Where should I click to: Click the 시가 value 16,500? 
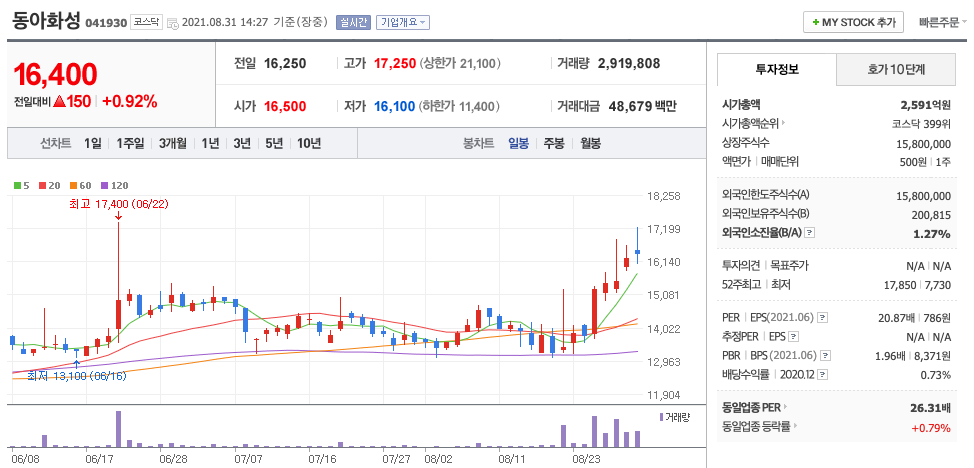(x=285, y=106)
